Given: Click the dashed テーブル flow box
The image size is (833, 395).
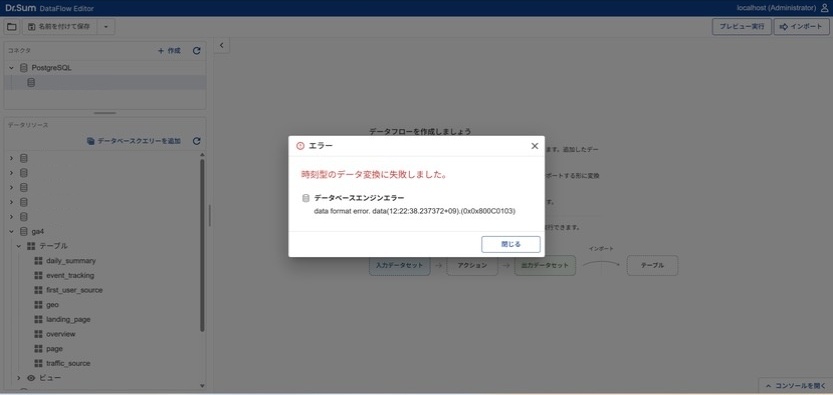Looking at the screenshot, I should [x=652, y=265].
